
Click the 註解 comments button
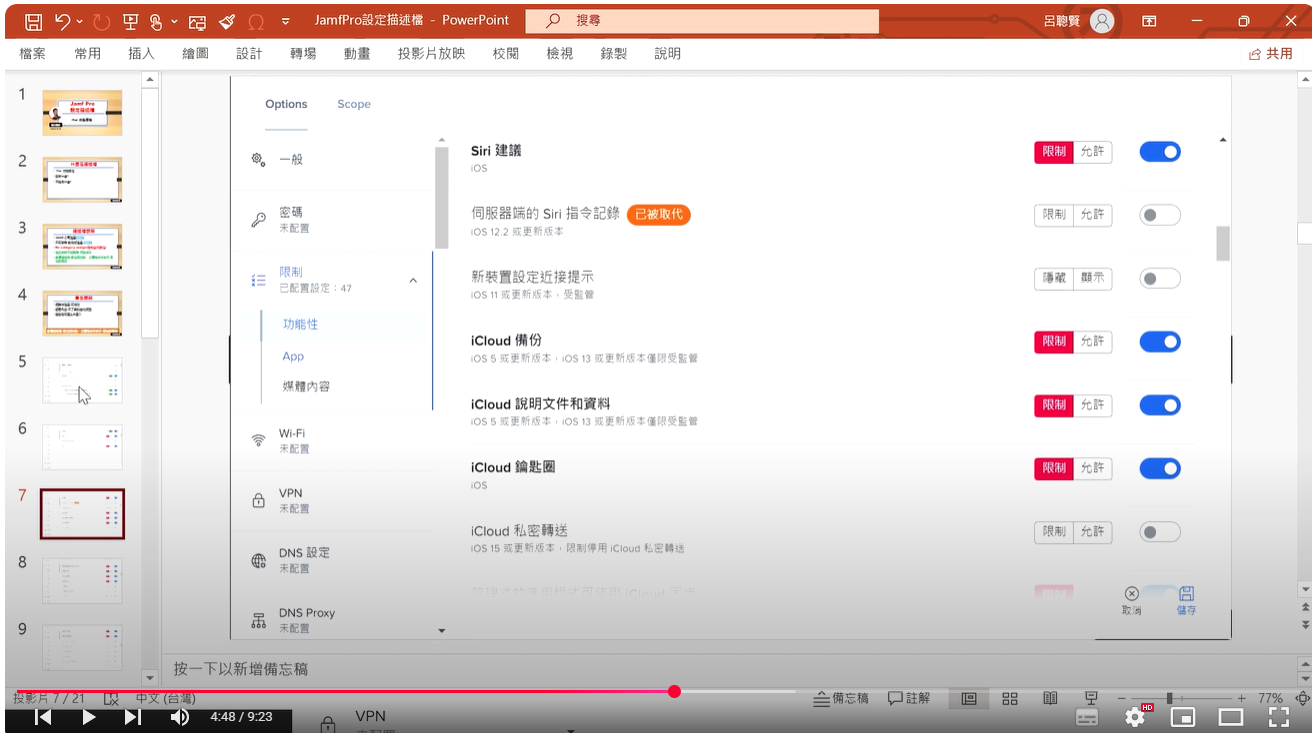(x=909, y=698)
